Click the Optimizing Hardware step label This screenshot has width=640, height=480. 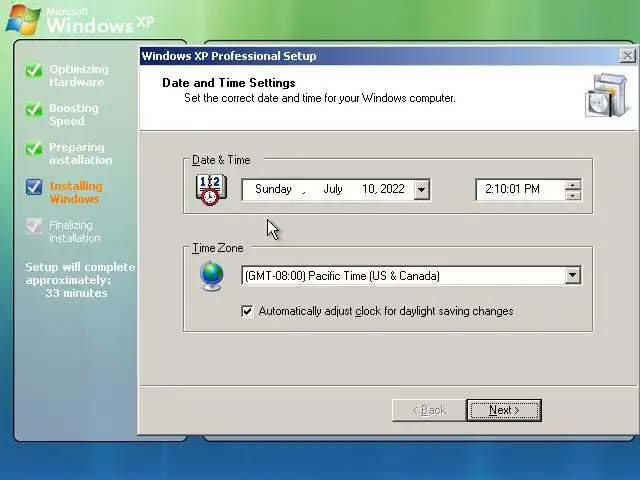click(79, 76)
